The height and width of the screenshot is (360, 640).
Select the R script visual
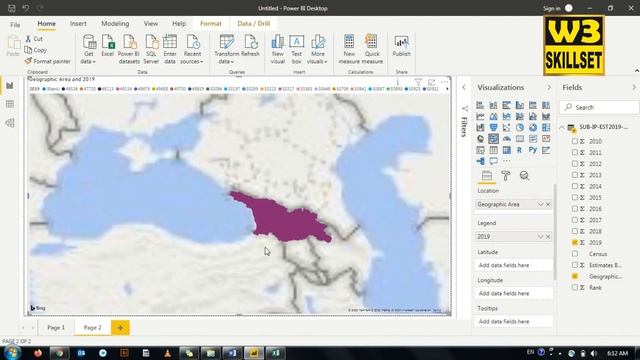[x=519, y=150]
